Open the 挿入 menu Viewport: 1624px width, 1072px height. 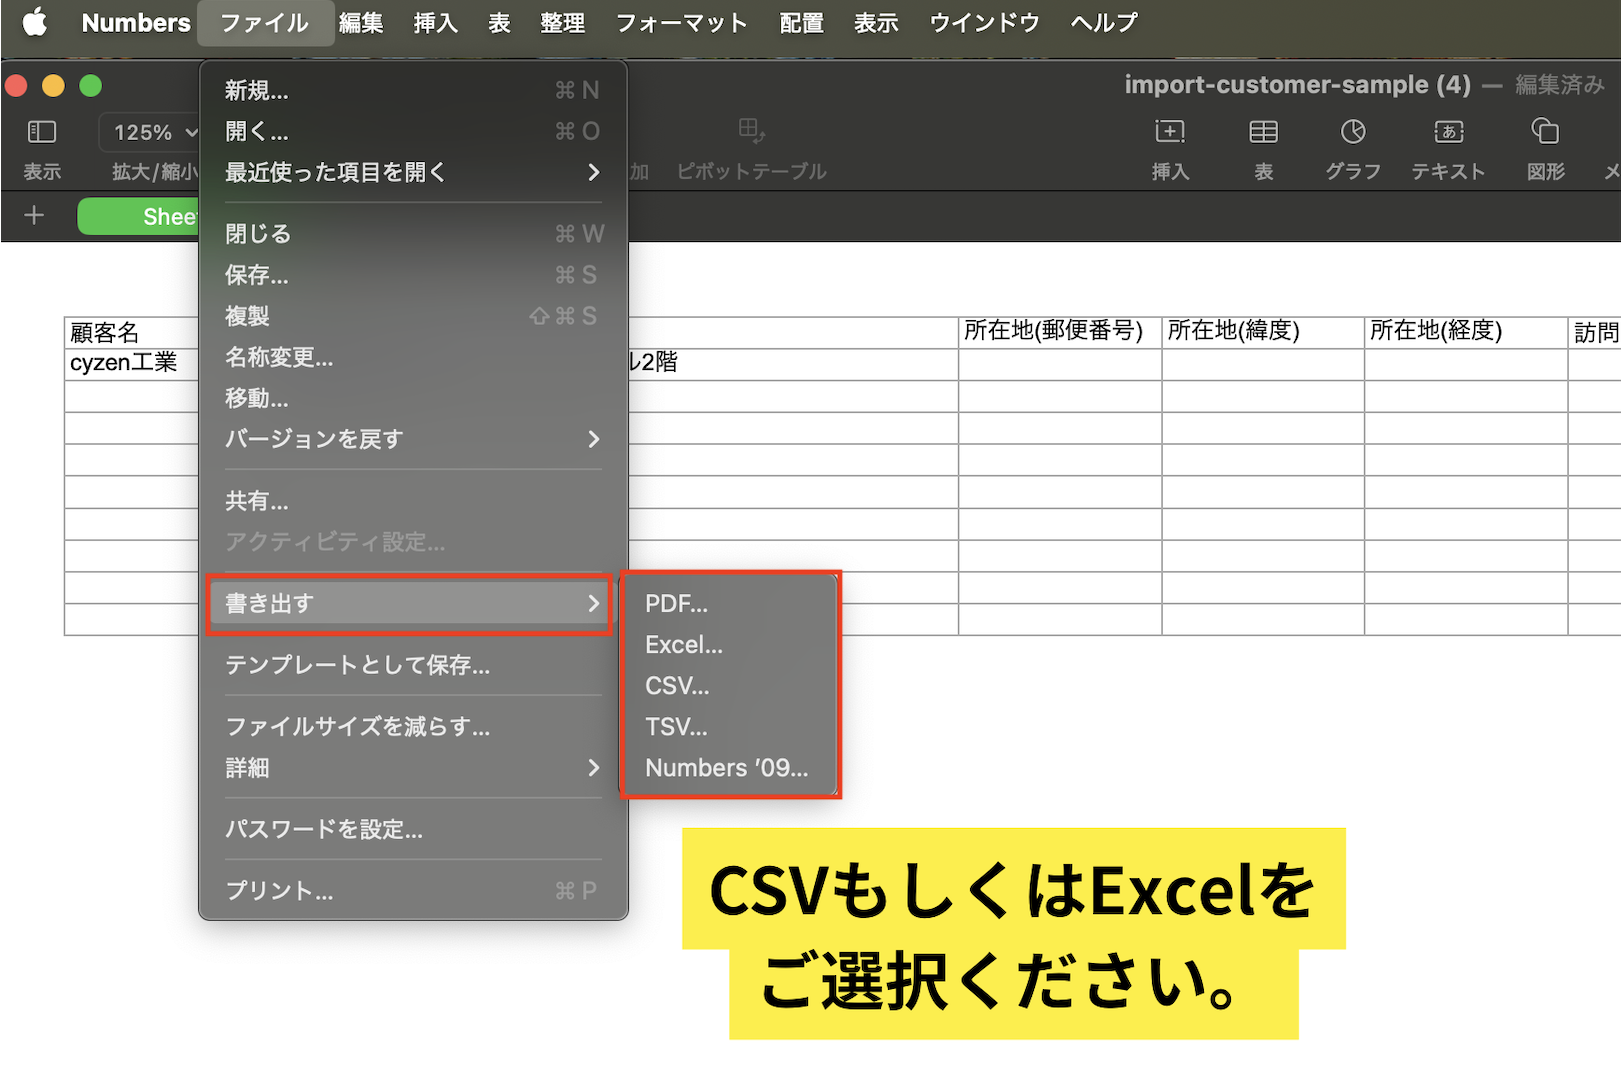[436, 22]
